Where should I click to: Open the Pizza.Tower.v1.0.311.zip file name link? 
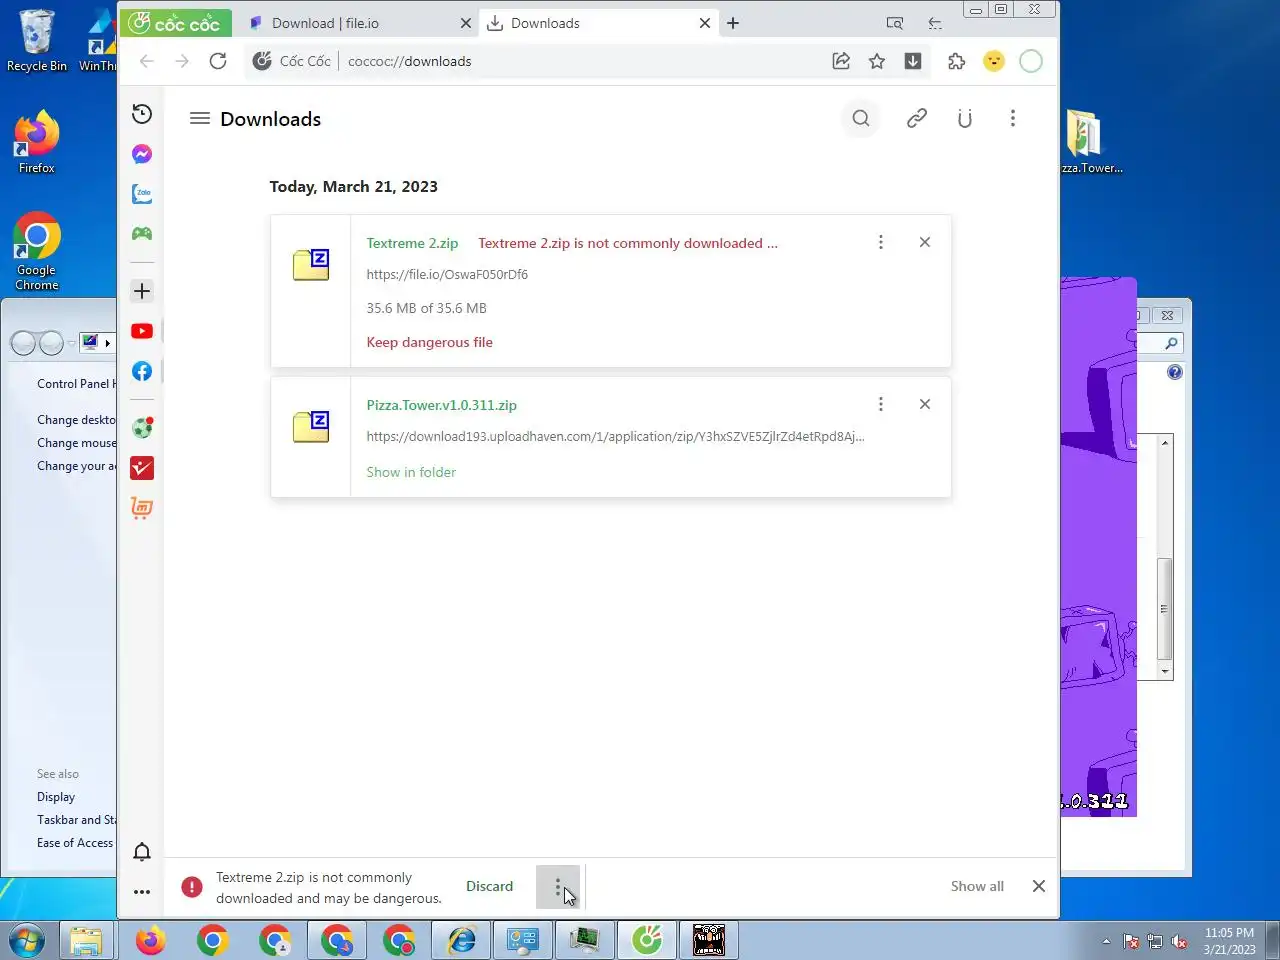[441, 405]
